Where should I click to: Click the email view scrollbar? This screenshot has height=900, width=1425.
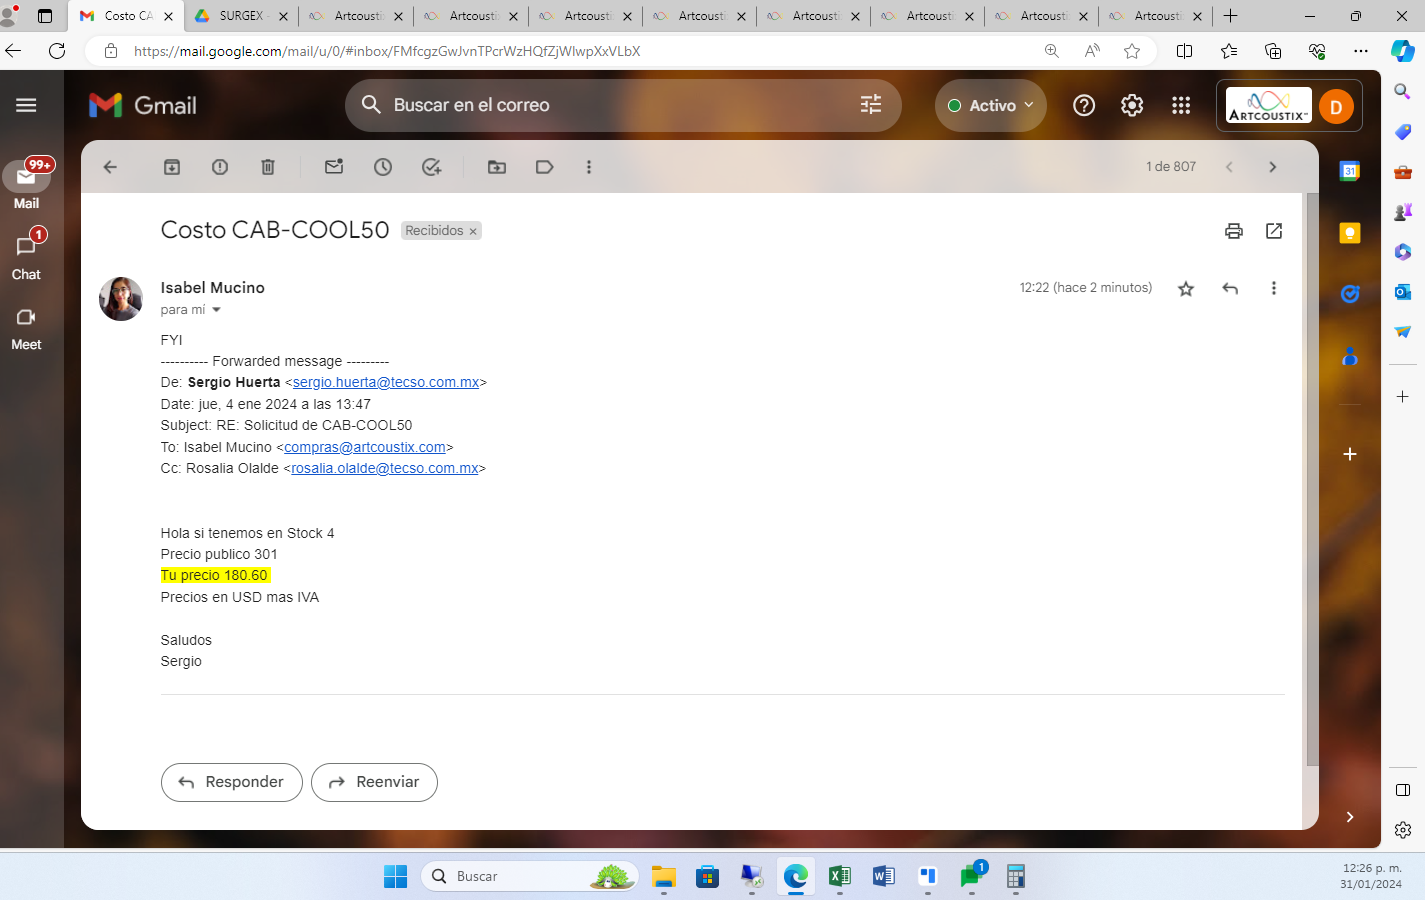pos(1312,480)
